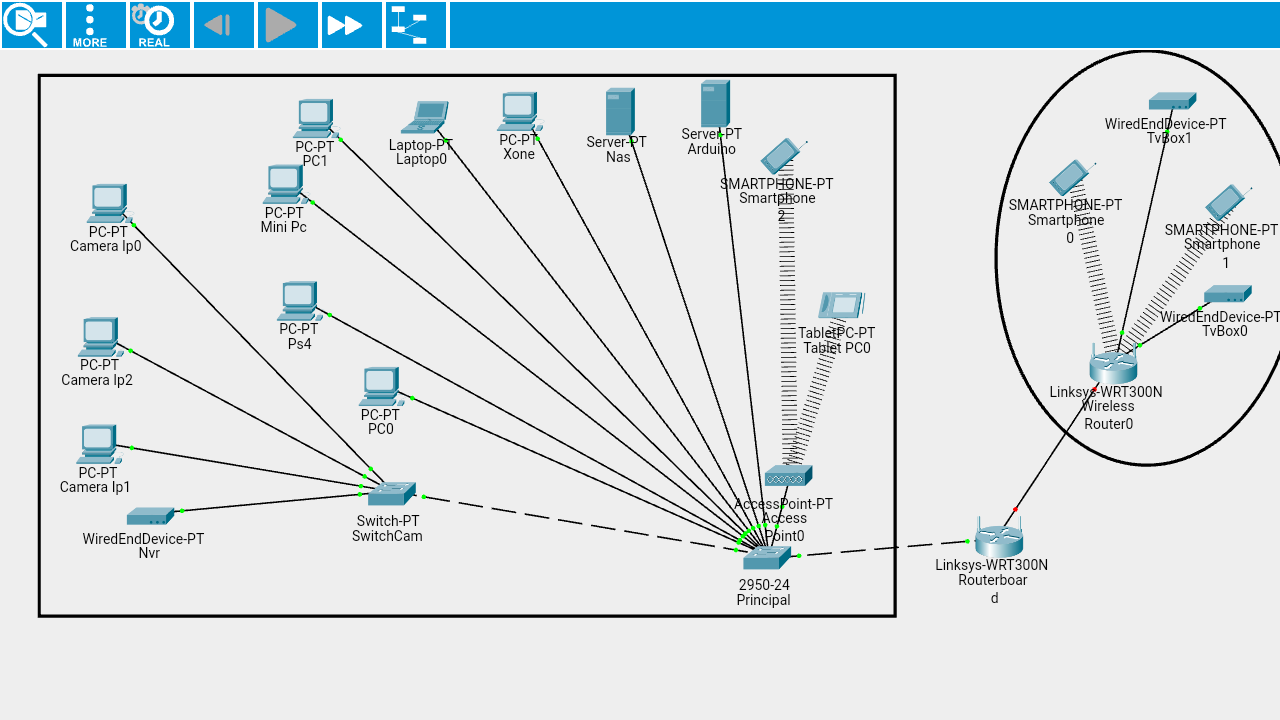
Task: Select the Laptop0 device icon
Action: click(x=425, y=117)
